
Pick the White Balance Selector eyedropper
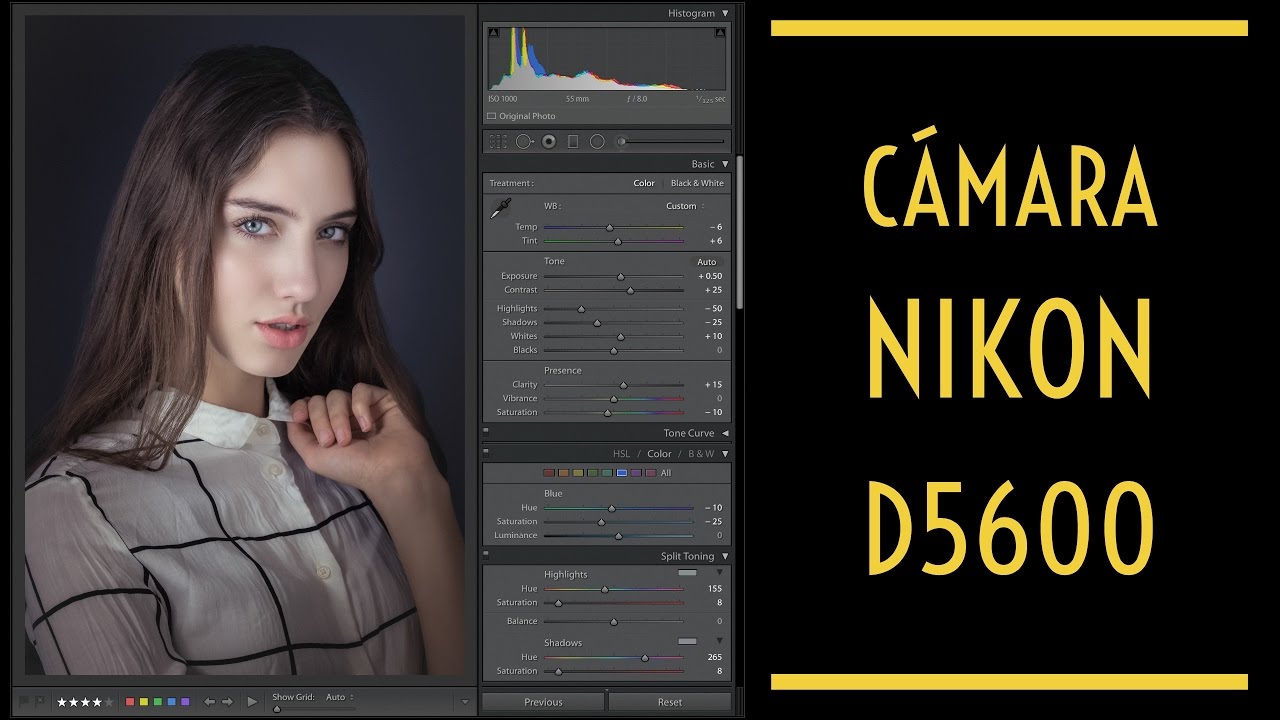499,209
